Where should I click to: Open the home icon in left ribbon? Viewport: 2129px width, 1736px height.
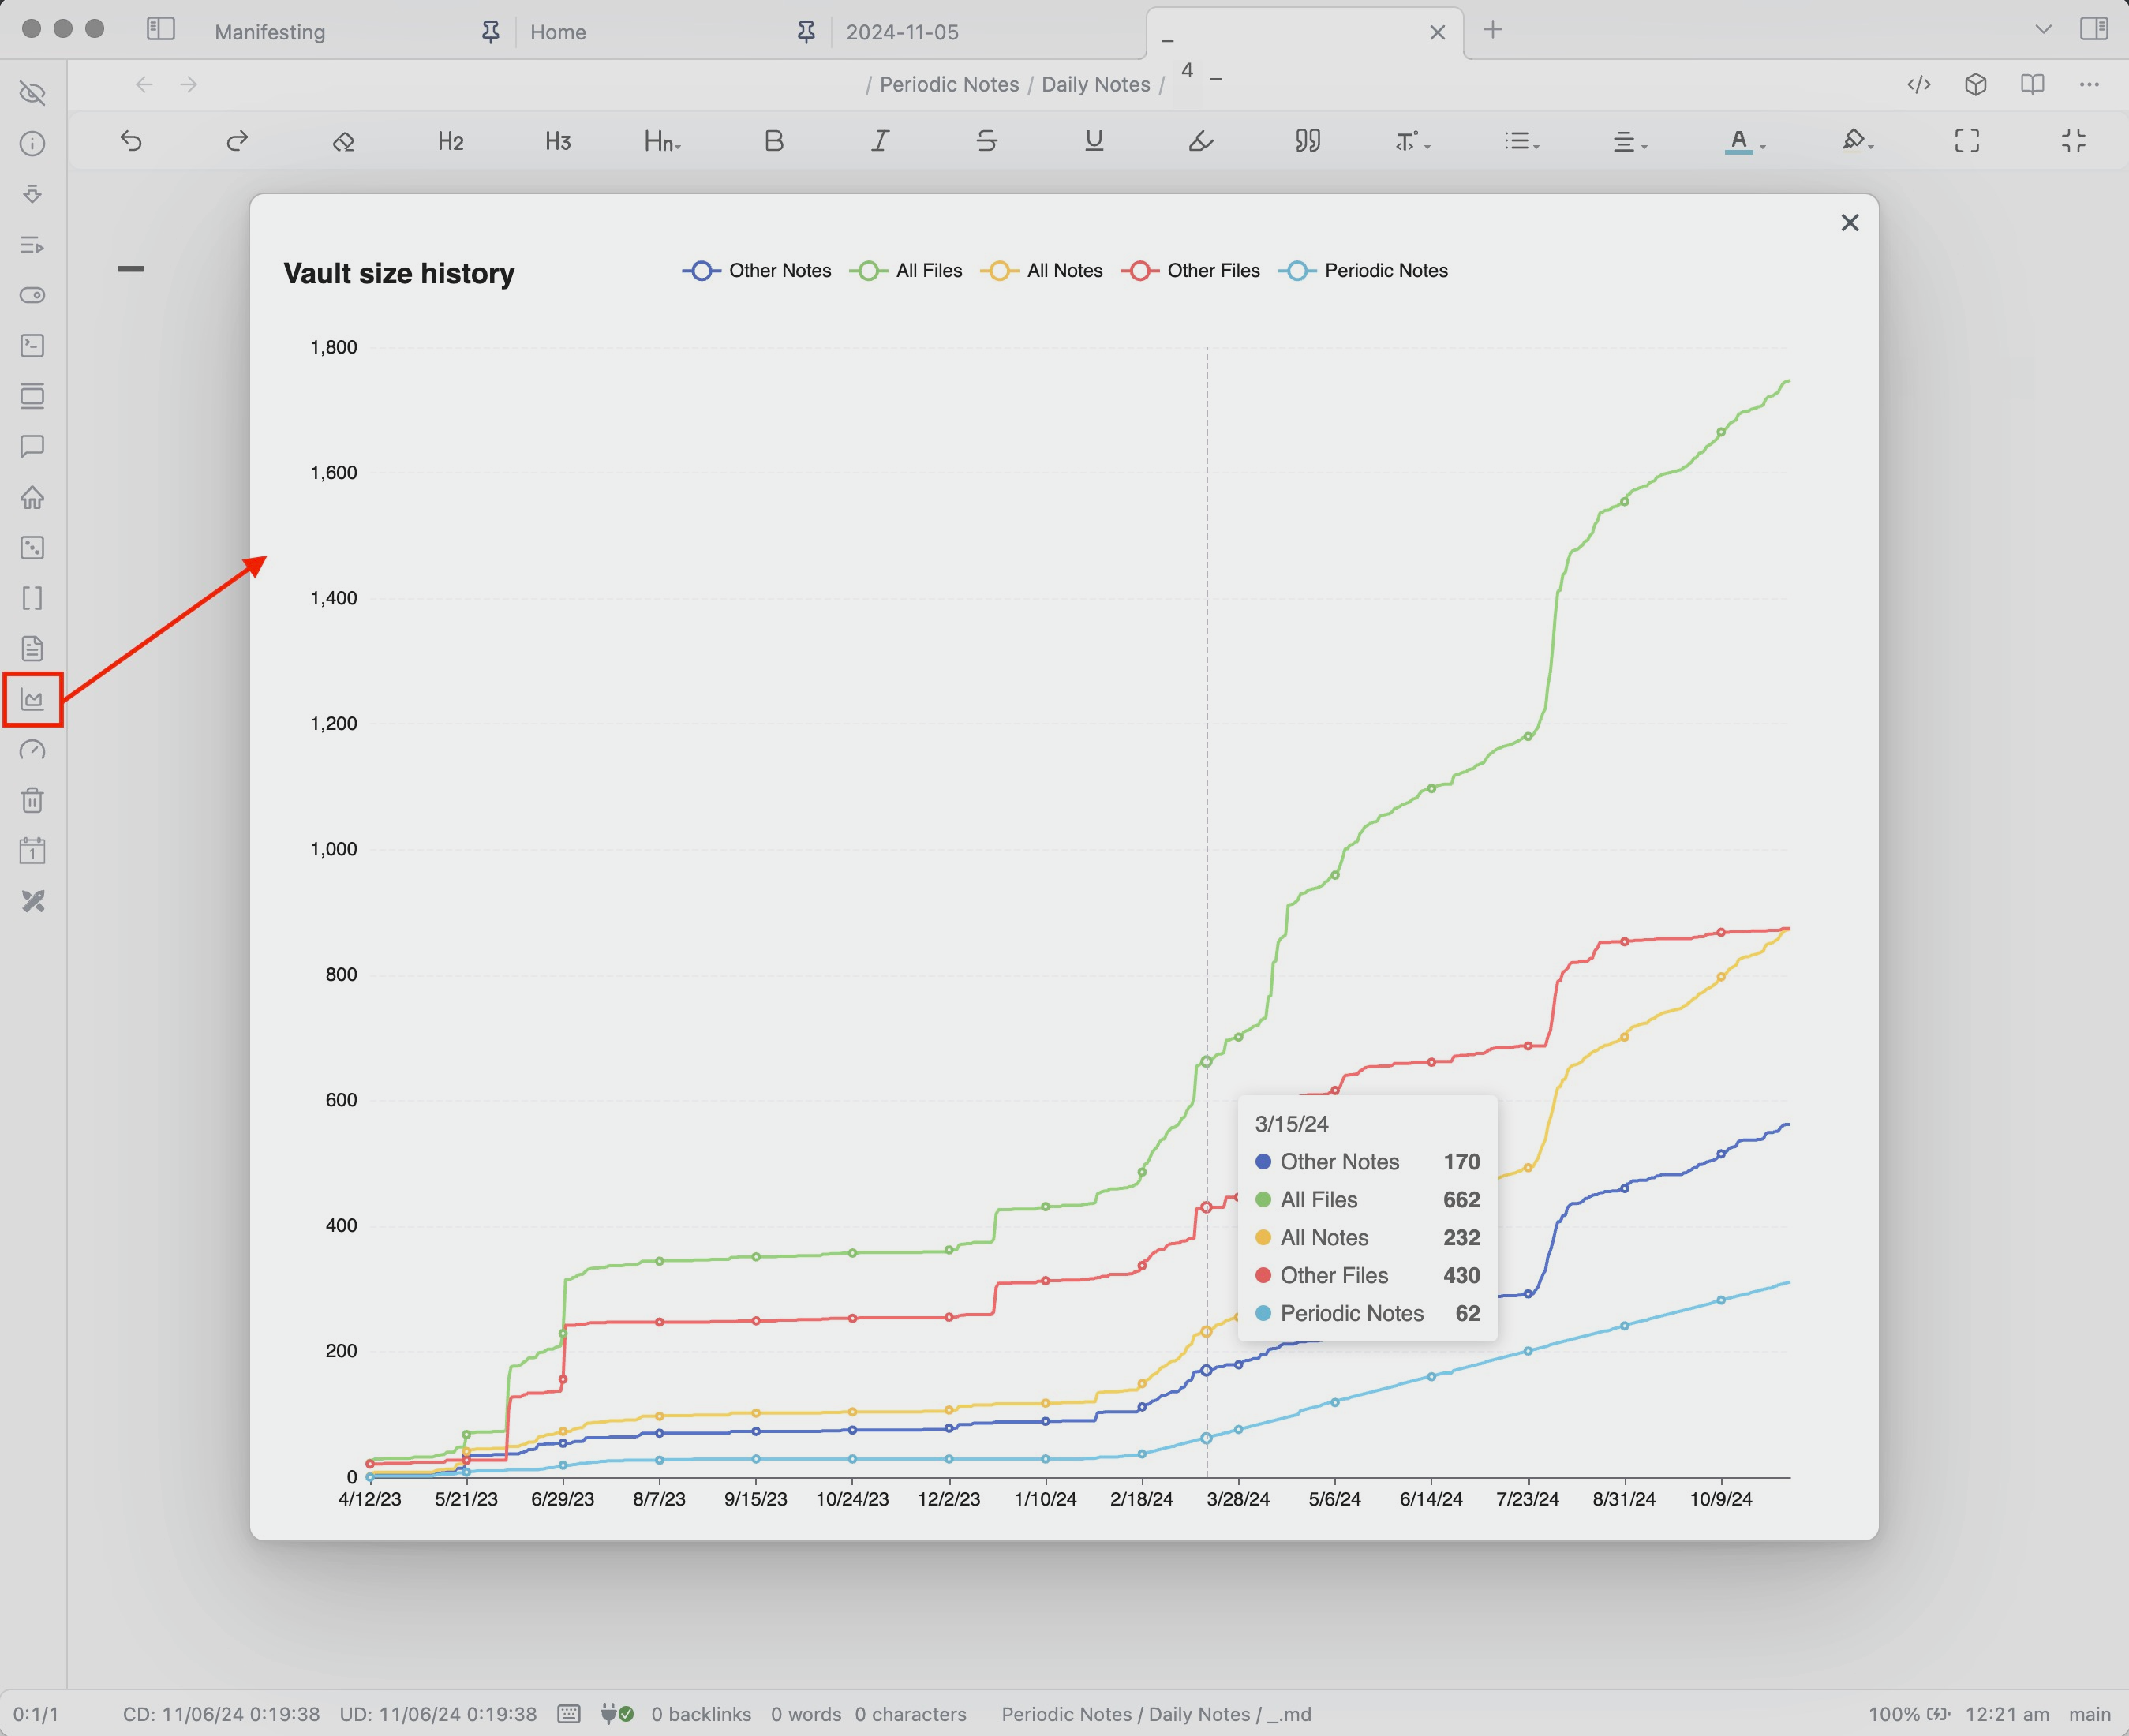(x=32, y=497)
